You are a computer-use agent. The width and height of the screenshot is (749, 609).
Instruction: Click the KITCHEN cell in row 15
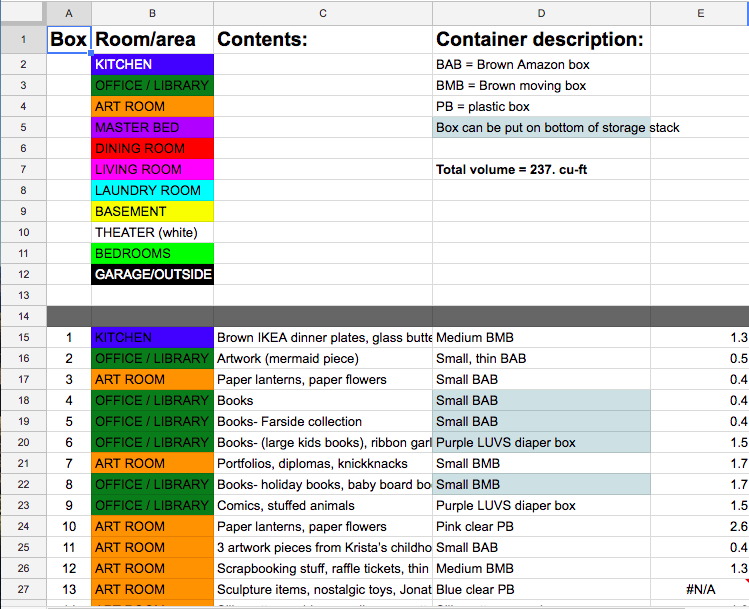tap(152, 338)
